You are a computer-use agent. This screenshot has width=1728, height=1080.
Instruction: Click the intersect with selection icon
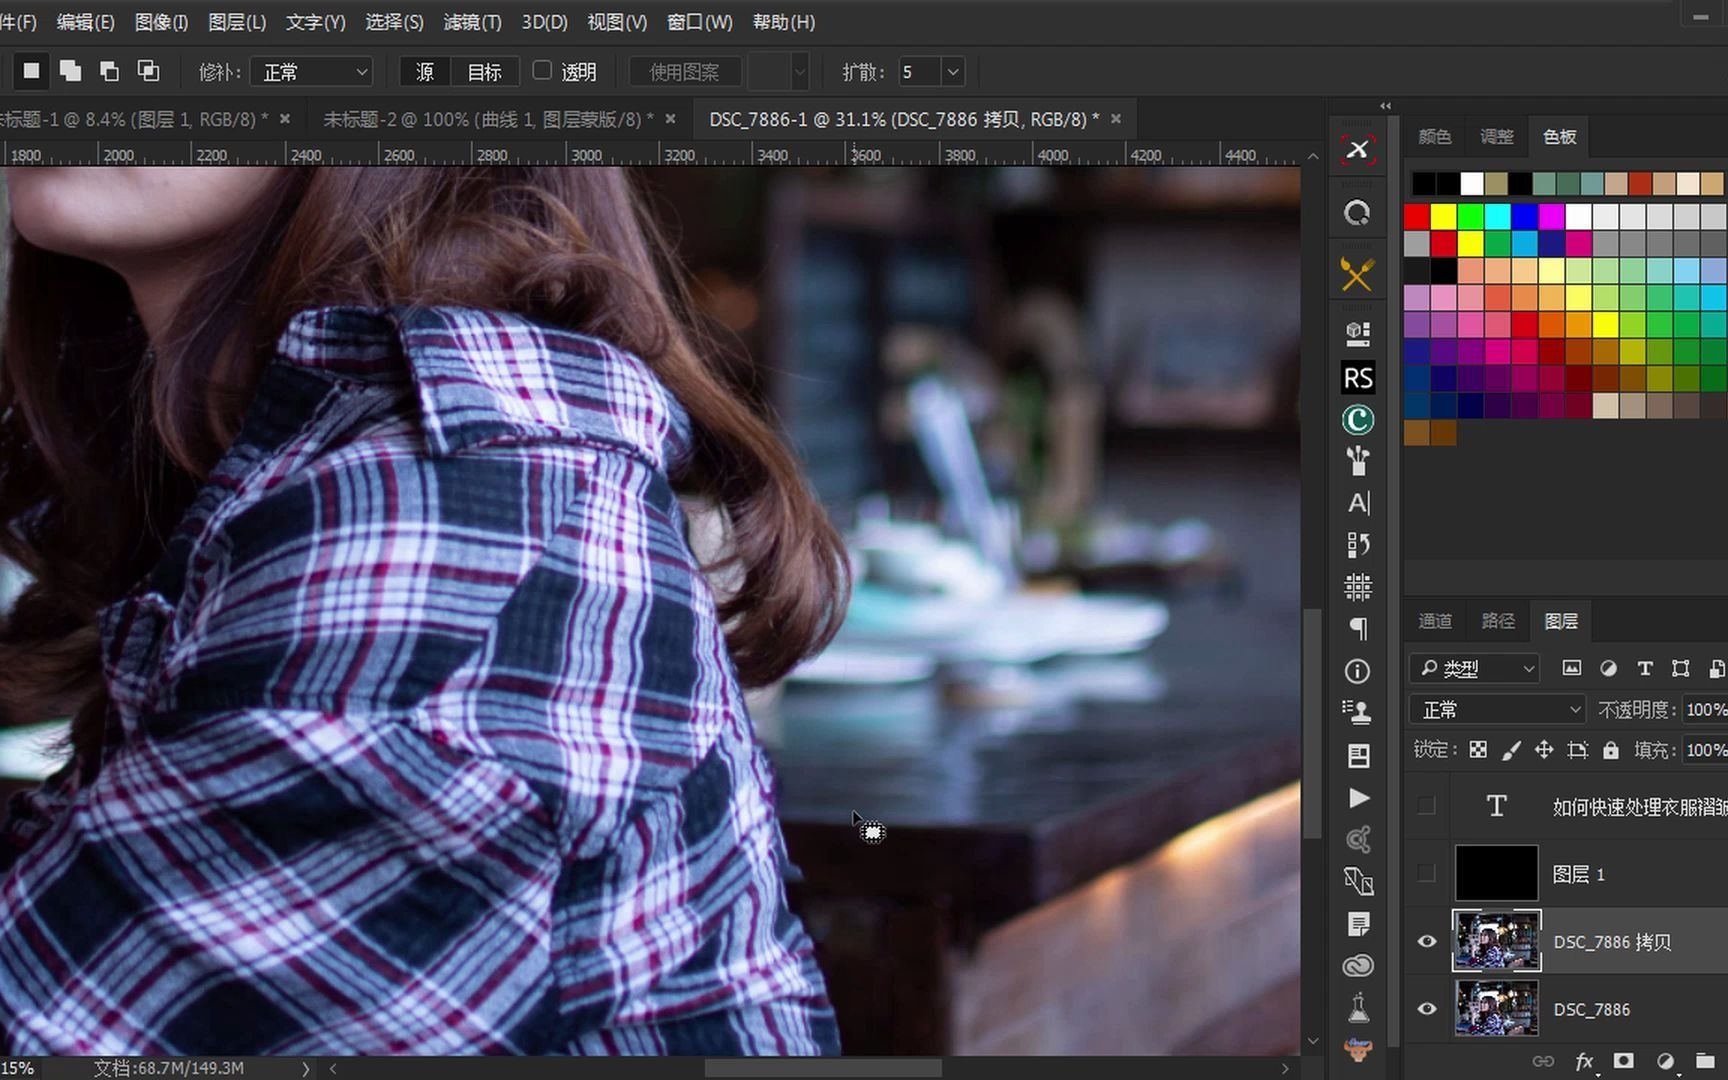coord(148,71)
